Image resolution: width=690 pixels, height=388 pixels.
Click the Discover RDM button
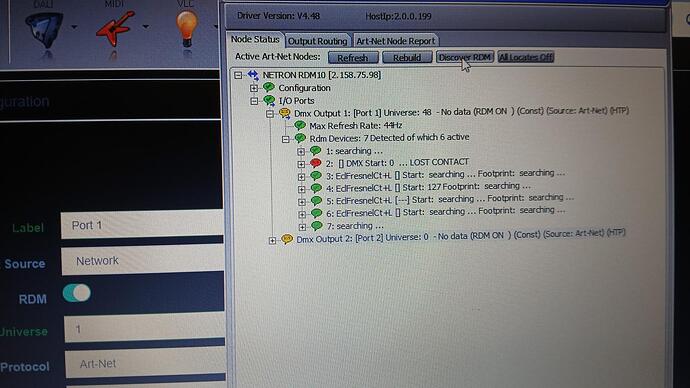465,57
